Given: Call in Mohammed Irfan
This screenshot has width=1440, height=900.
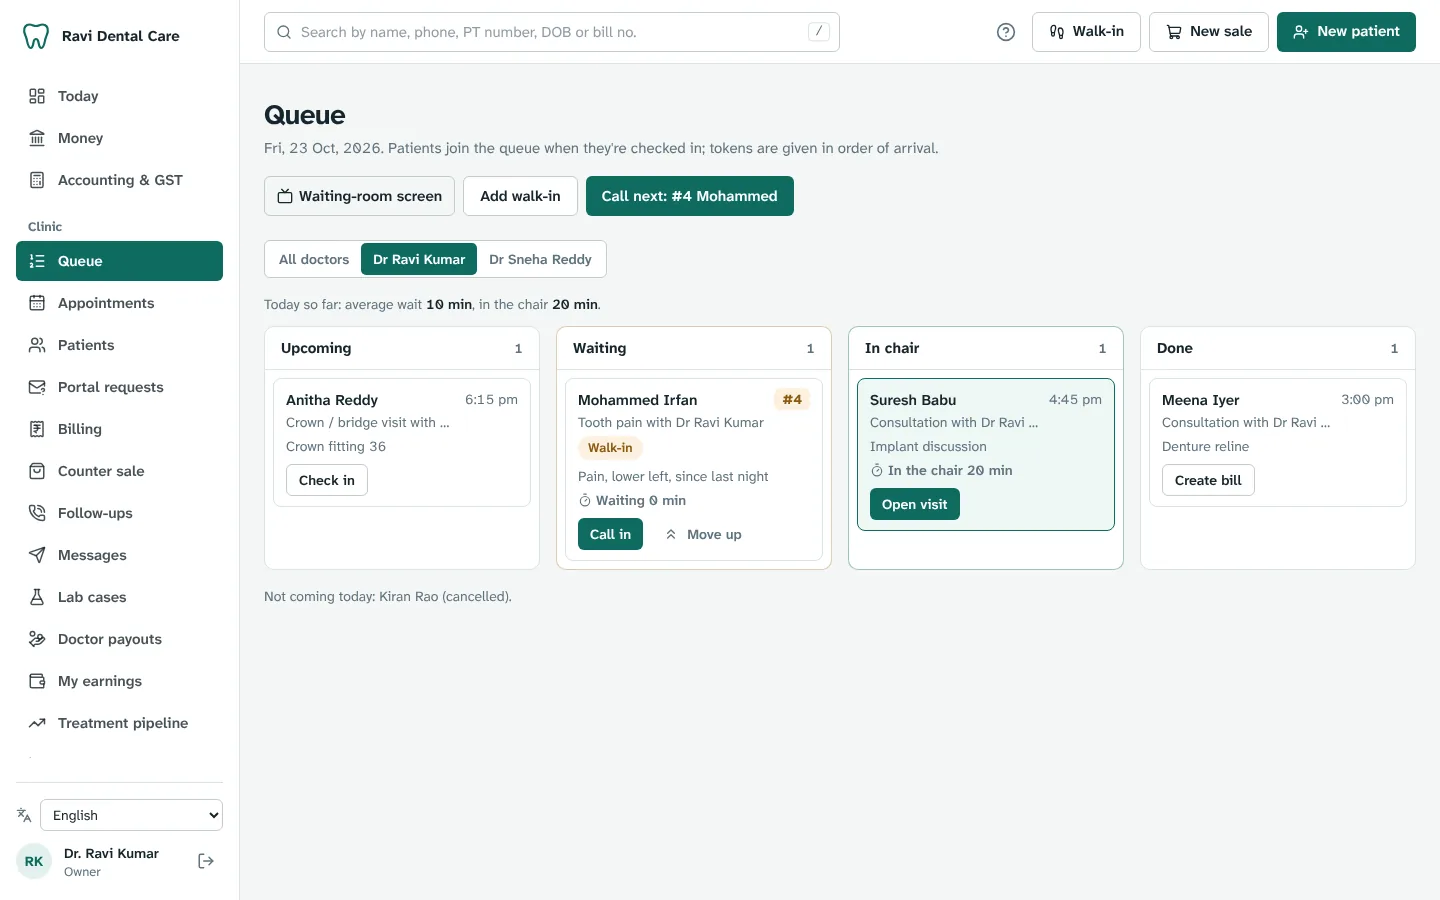Looking at the screenshot, I should 610,534.
